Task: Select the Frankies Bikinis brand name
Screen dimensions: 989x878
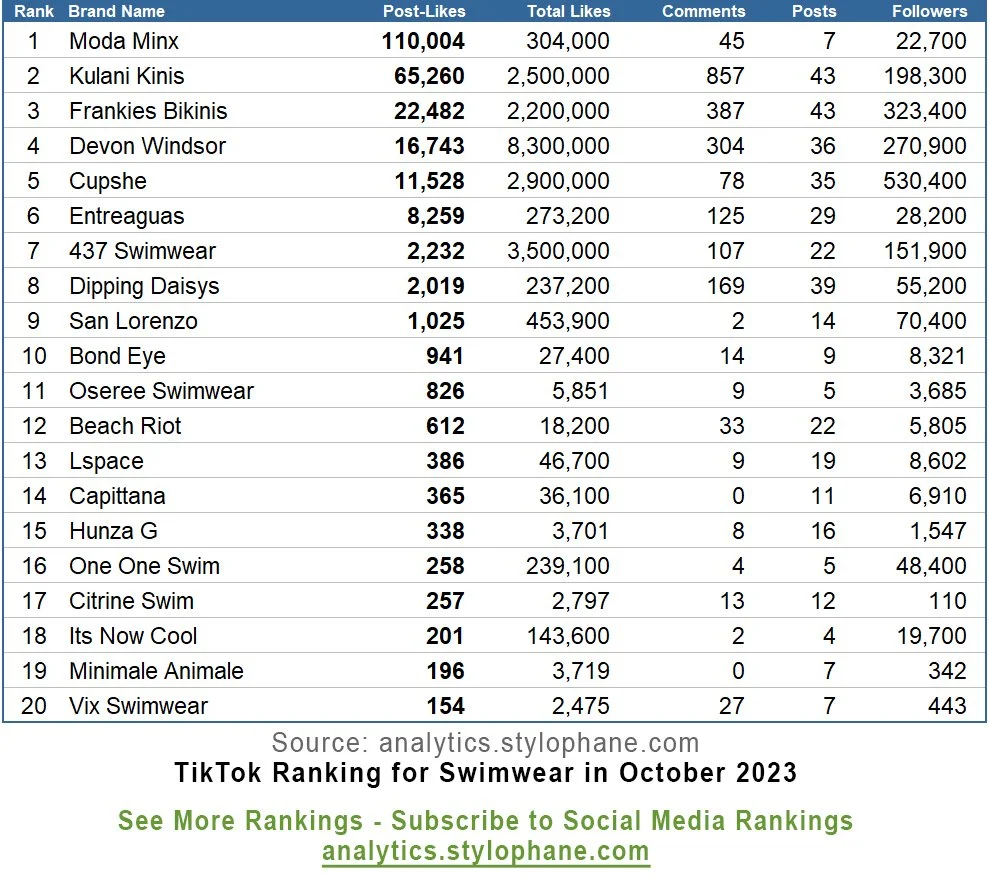Action: (x=148, y=111)
